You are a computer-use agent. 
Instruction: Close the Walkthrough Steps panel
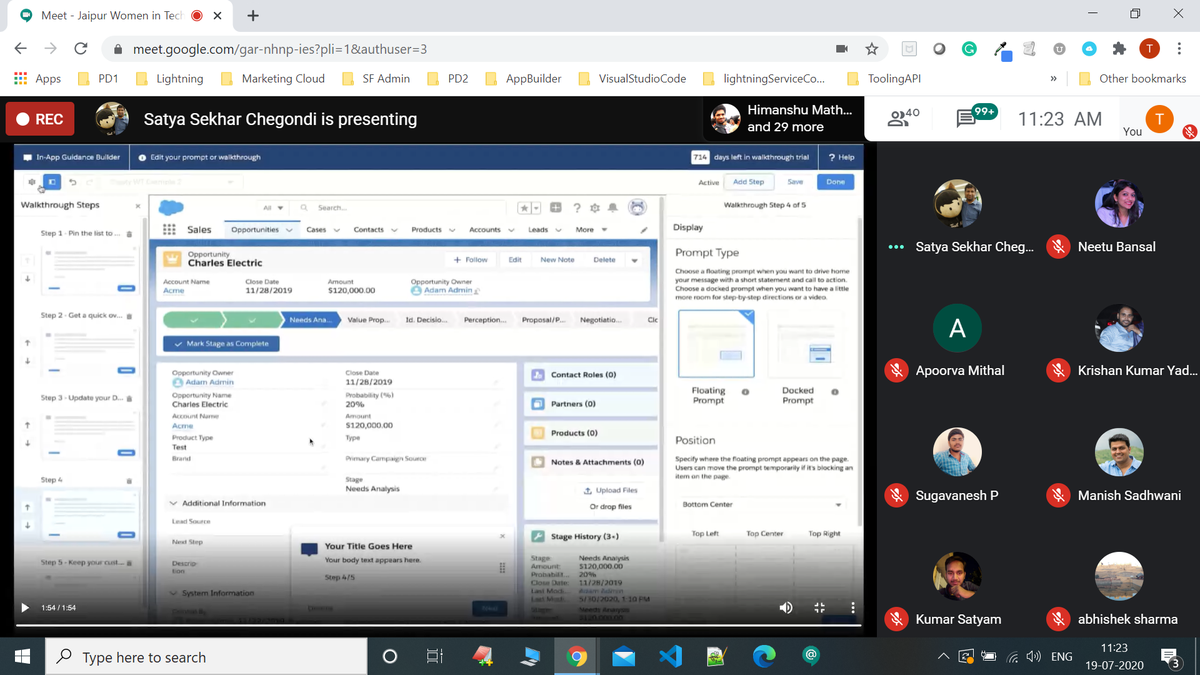[x=138, y=206]
